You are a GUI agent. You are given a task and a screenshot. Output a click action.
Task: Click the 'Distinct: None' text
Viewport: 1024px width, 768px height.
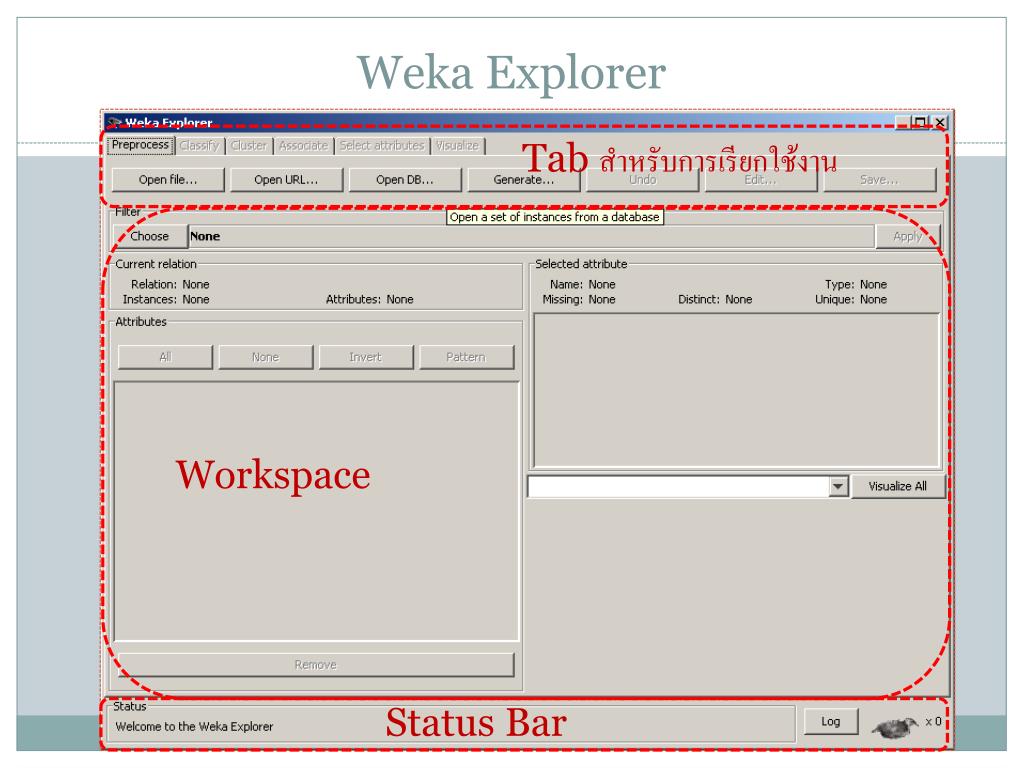(715, 300)
